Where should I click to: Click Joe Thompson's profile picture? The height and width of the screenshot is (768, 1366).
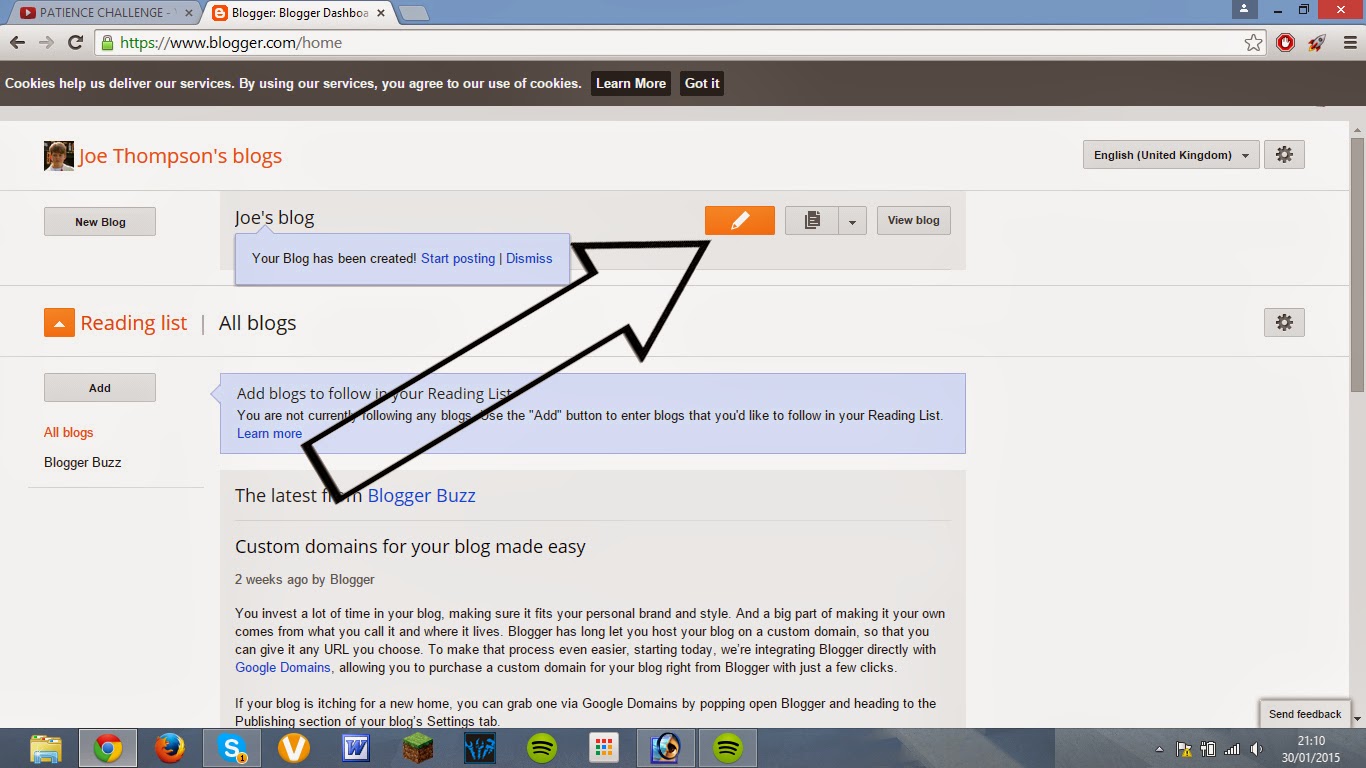coord(59,156)
